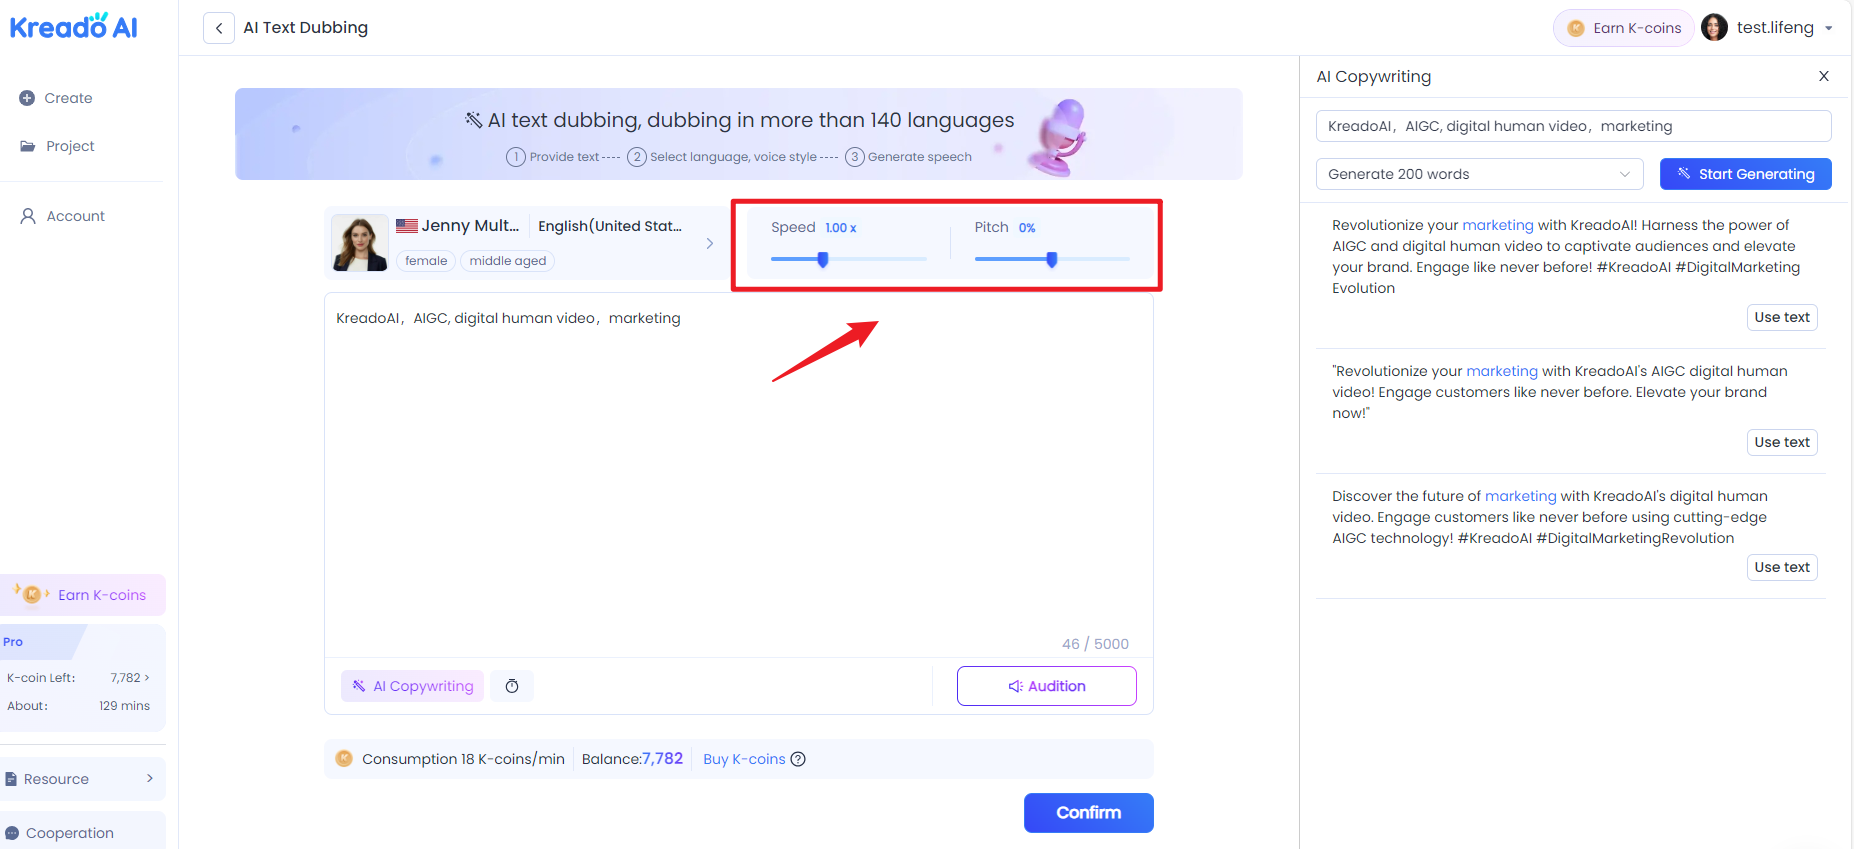Click the timer icon next to AI Copywriting
The image size is (1854, 849).
(512, 686)
